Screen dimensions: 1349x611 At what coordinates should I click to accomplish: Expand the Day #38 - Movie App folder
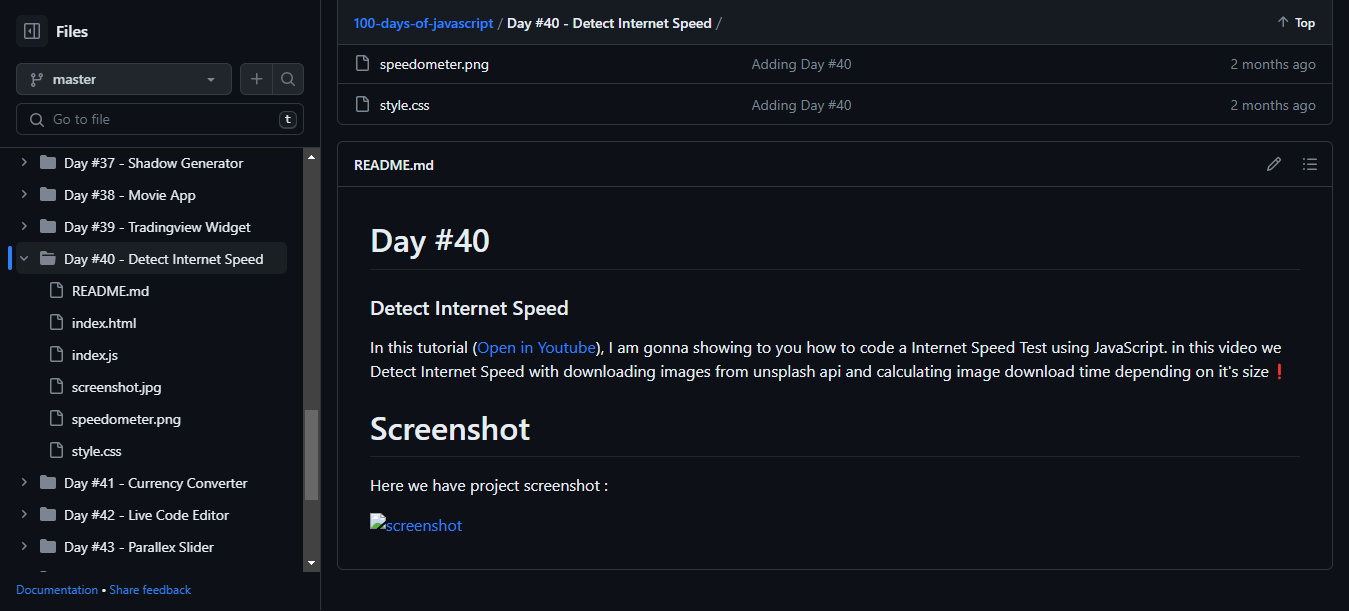coord(23,194)
